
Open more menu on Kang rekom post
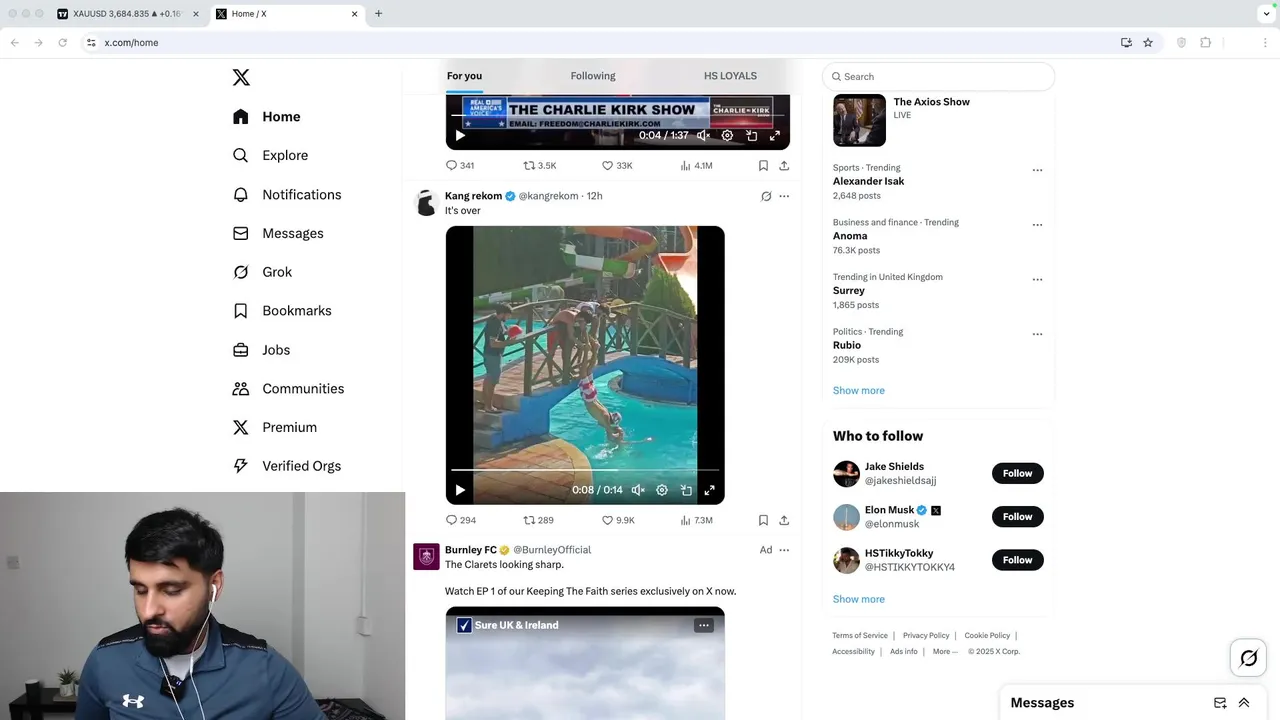click(784, 196)
